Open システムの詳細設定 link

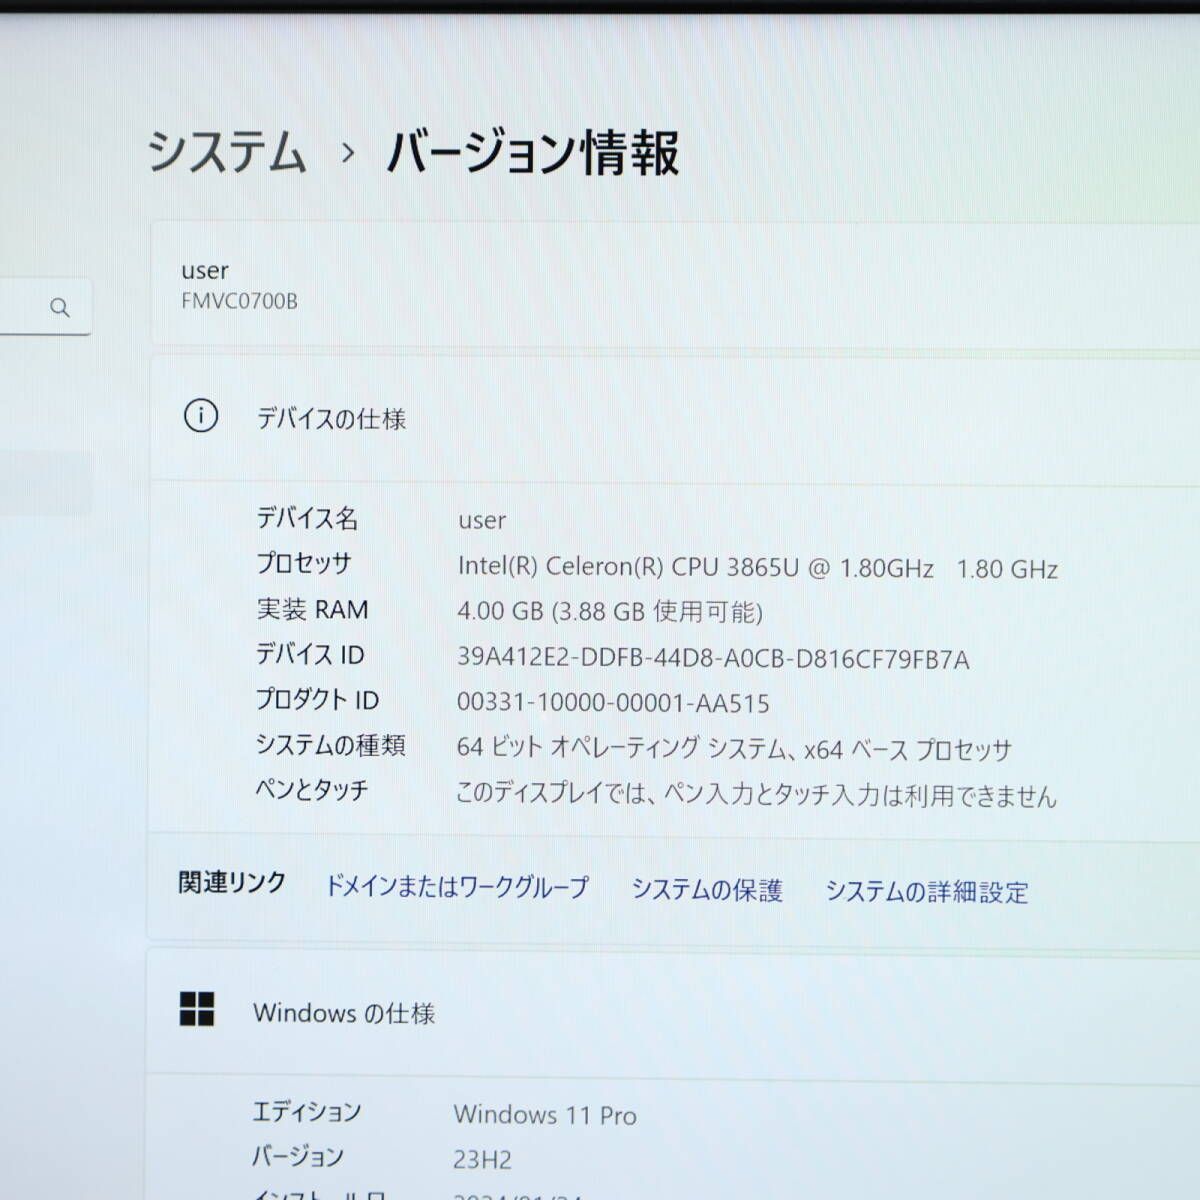[927, 891]
